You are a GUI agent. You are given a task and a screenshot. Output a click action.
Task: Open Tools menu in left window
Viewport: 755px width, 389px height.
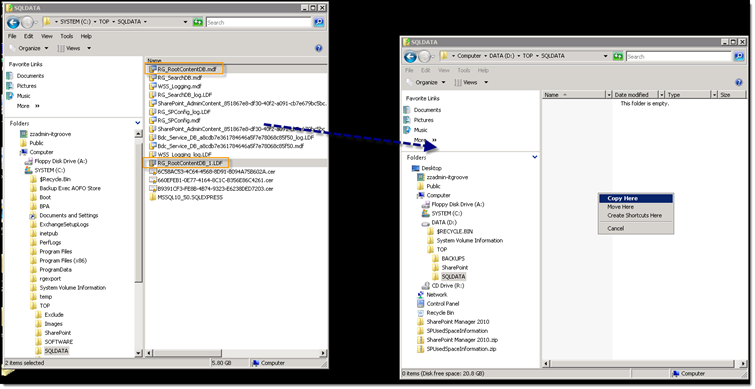(66, 36)
